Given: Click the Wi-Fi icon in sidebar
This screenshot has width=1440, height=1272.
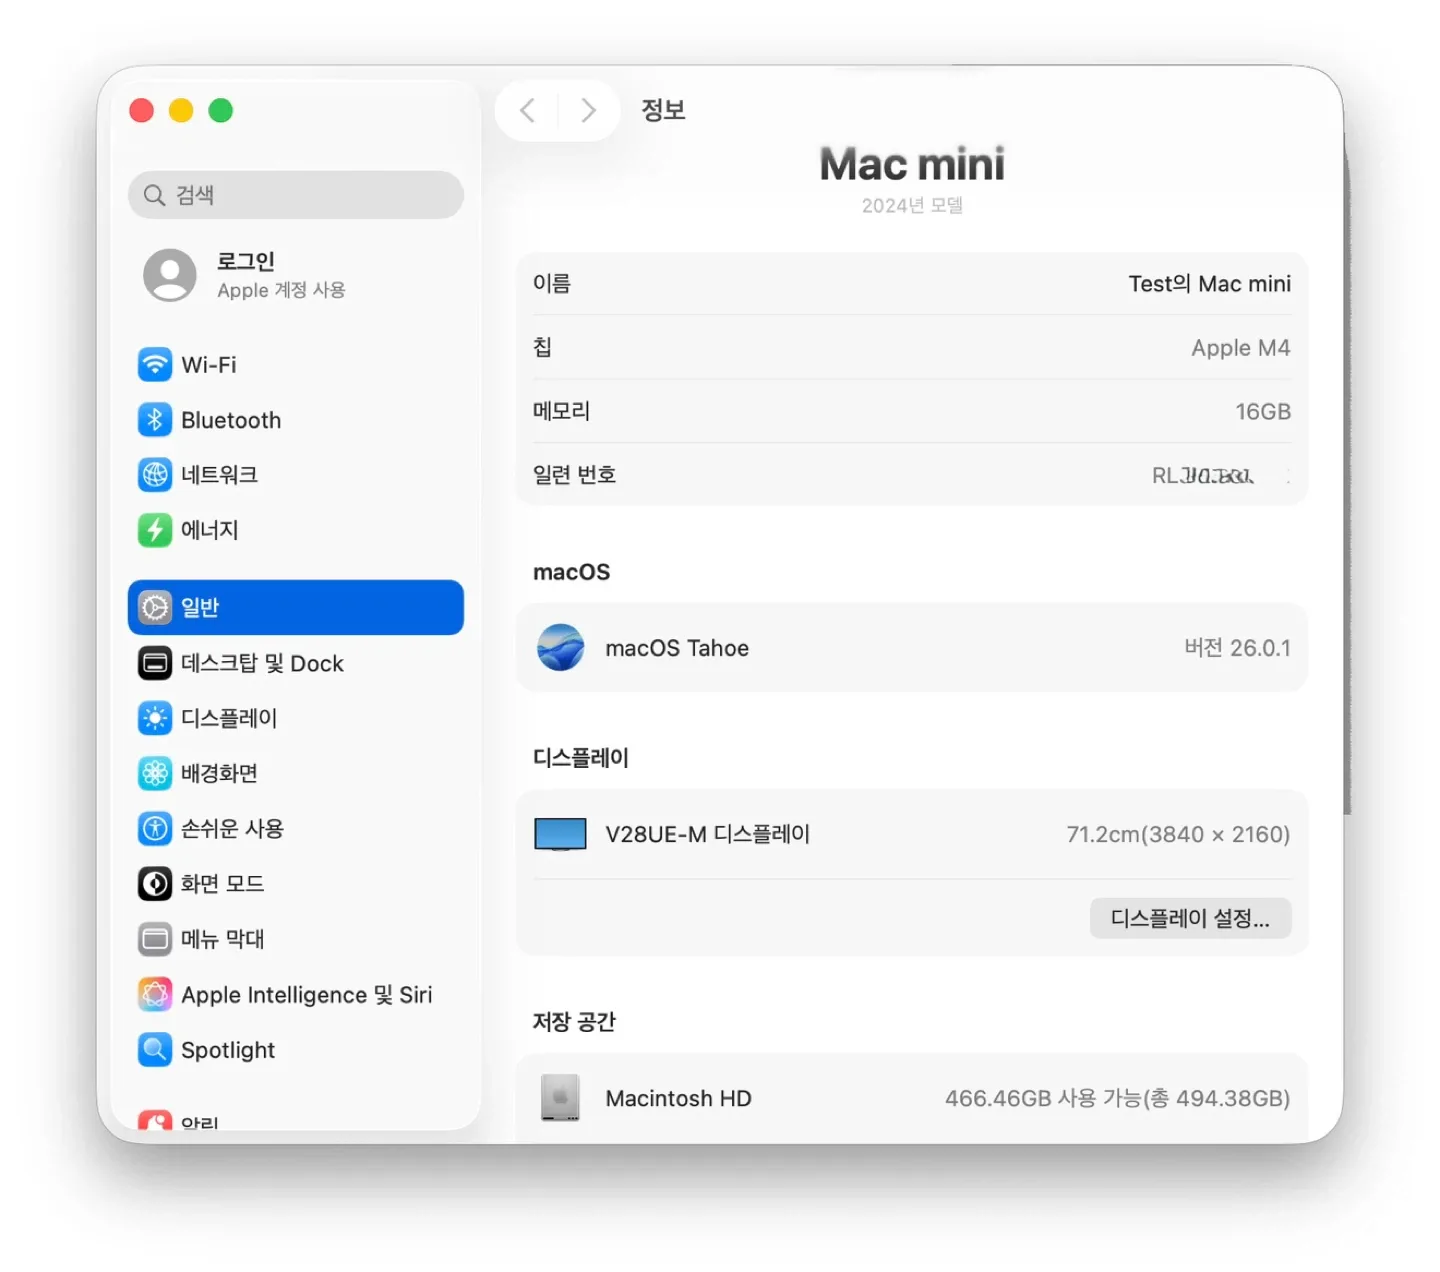Looking at the screenshot, I should coord(155,365).
